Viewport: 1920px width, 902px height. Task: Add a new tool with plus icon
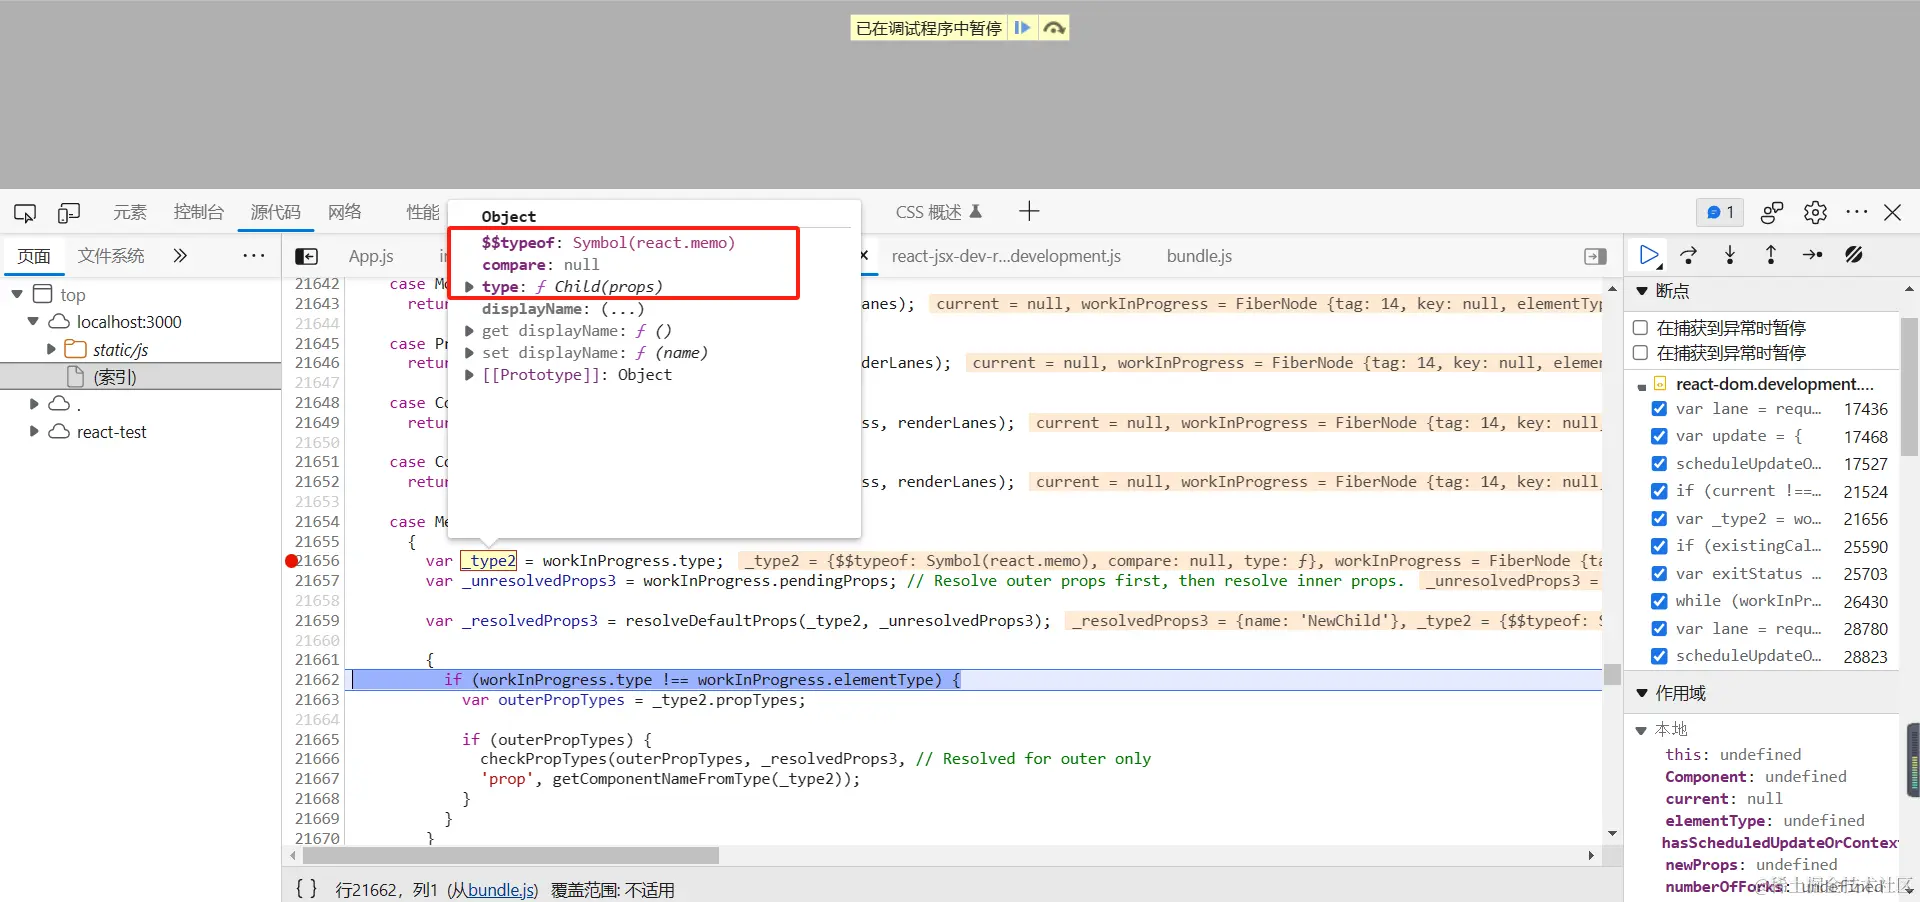[x=1029, y=211]
